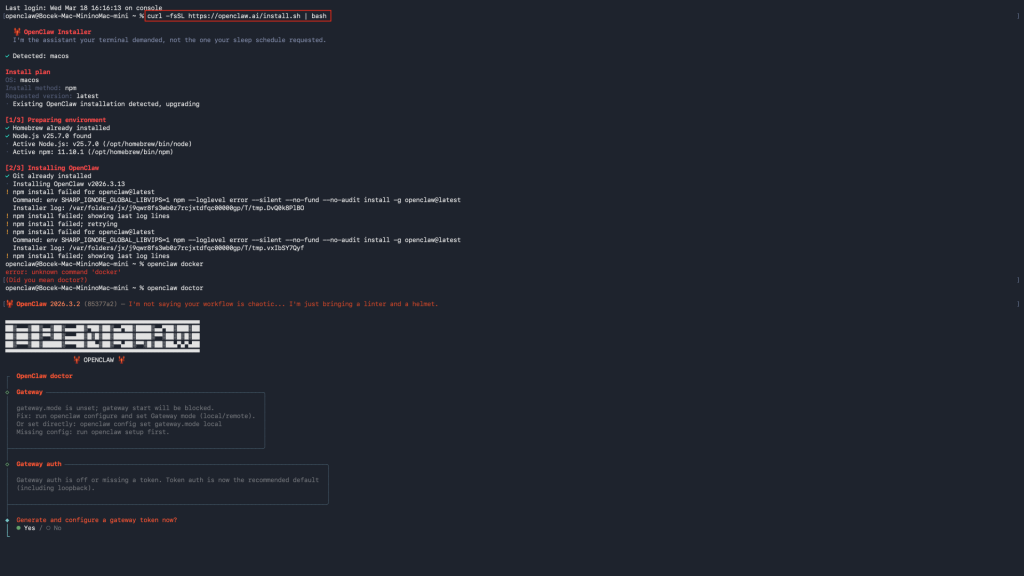Click Gateway auth is off or missing message
The image size is (1024, 576).
167,484
